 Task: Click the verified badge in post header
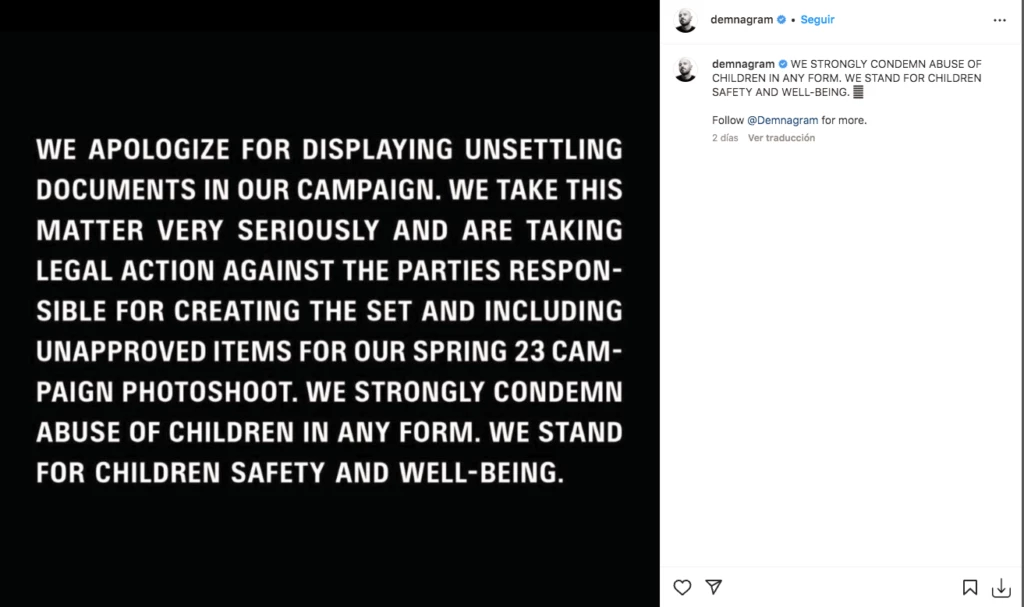[x=781, y=20]
